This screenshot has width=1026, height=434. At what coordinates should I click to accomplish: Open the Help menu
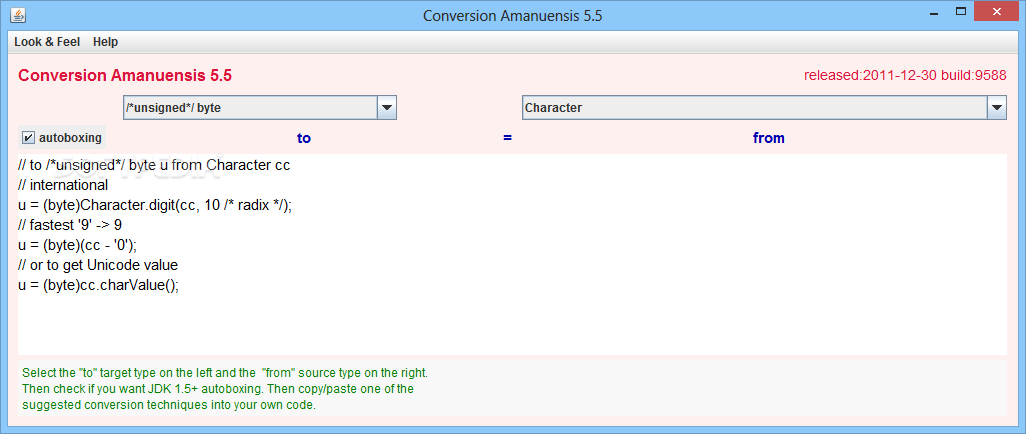(x=105, y=42)
